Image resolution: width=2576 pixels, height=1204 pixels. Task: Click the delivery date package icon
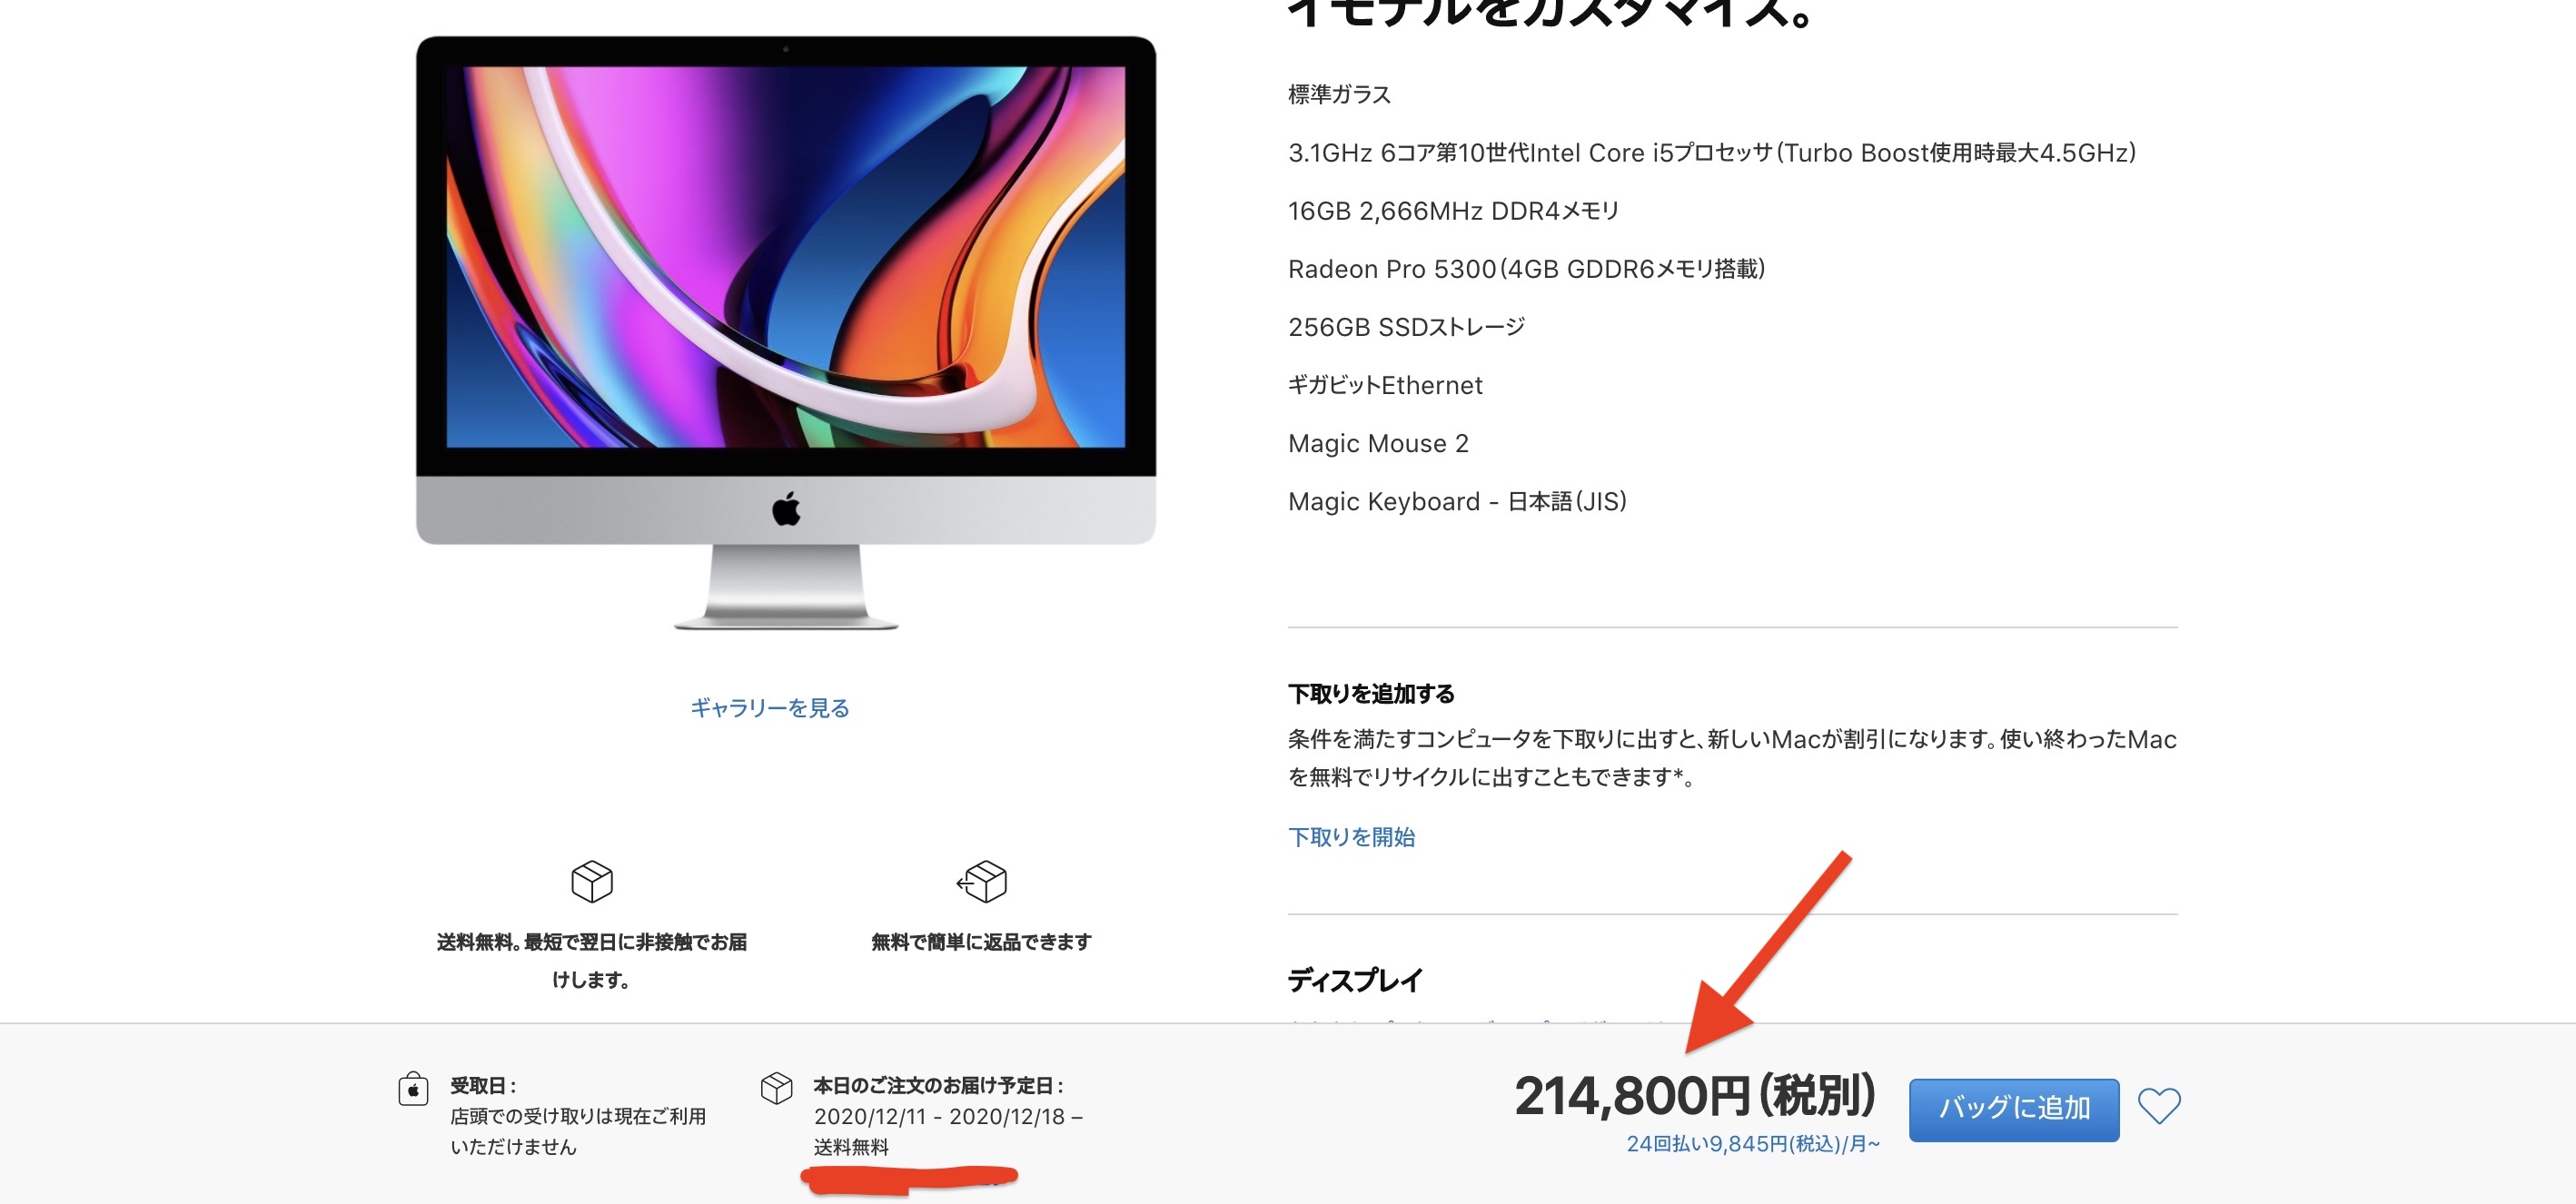click(x=776, y=1088)
